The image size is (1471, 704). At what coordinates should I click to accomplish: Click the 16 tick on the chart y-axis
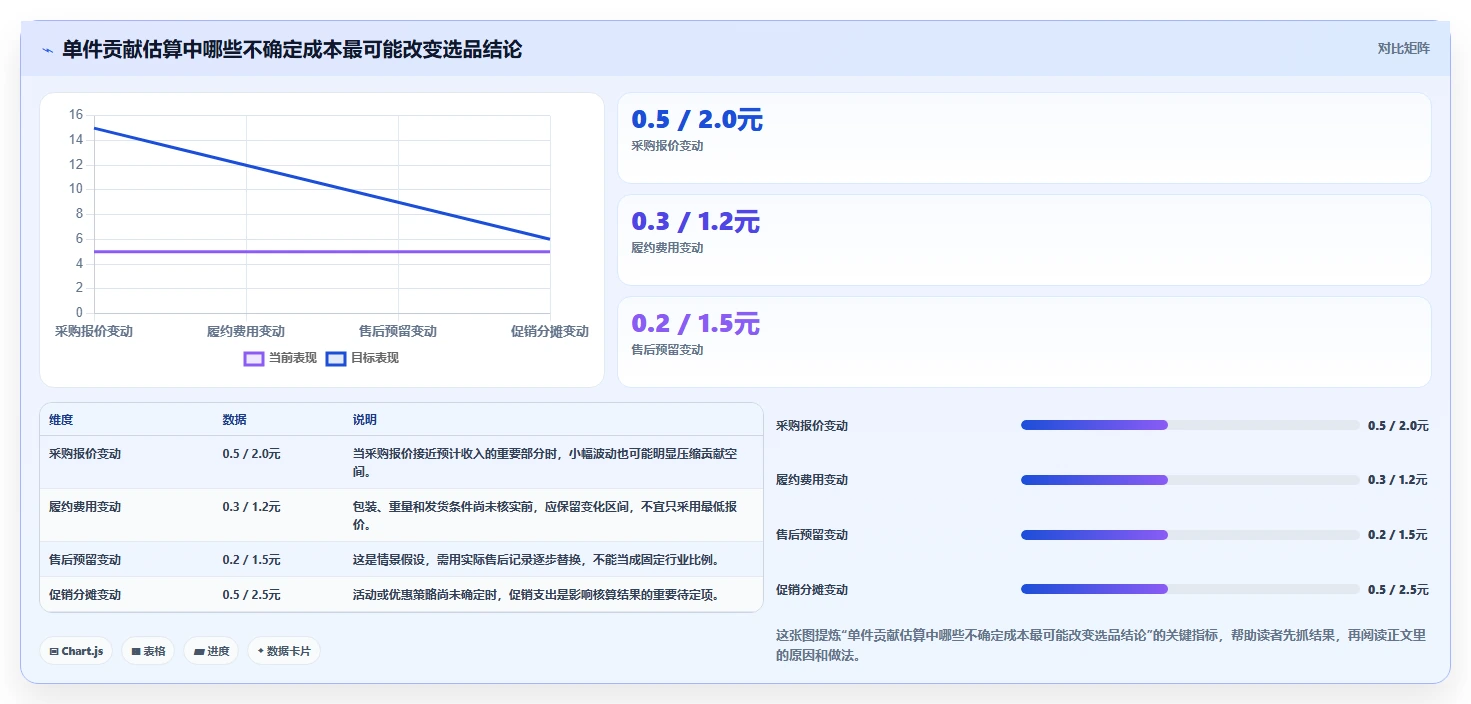pyautogui.click(x=76, y=115)
